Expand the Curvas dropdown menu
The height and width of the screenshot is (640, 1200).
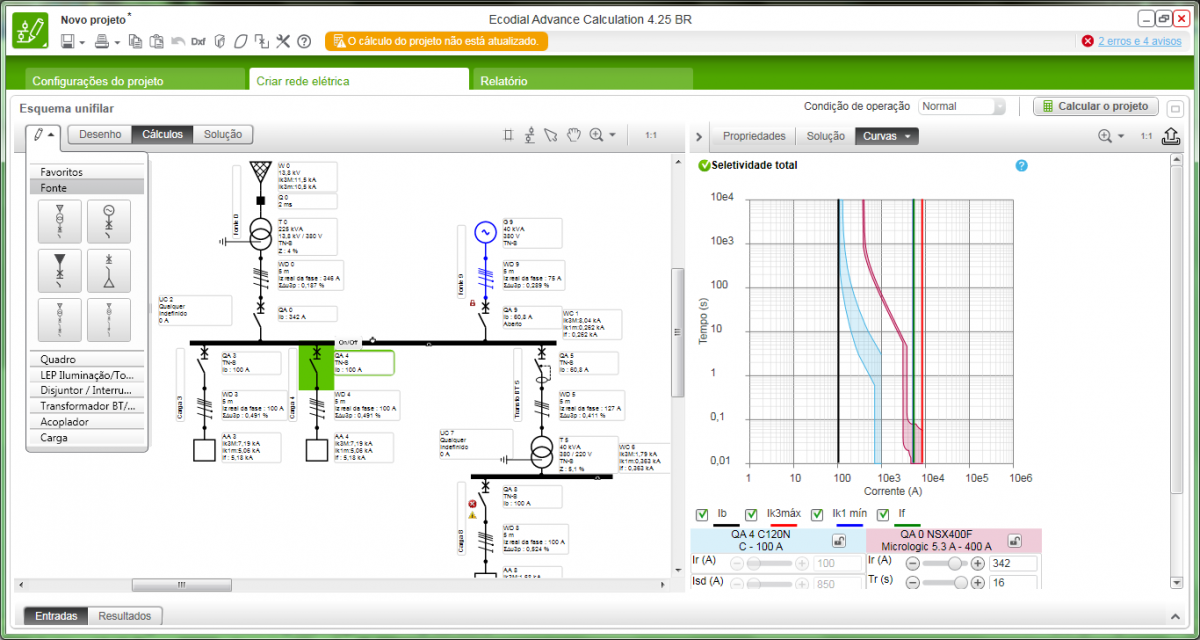click(906, 136)
